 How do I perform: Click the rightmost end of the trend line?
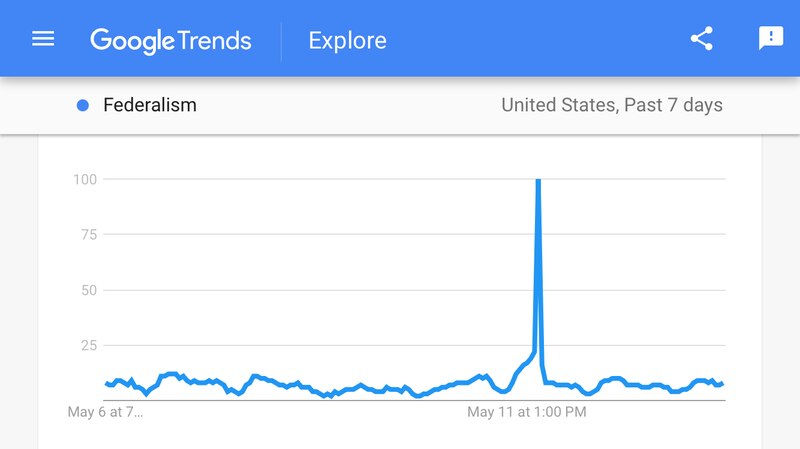[722, 383]
